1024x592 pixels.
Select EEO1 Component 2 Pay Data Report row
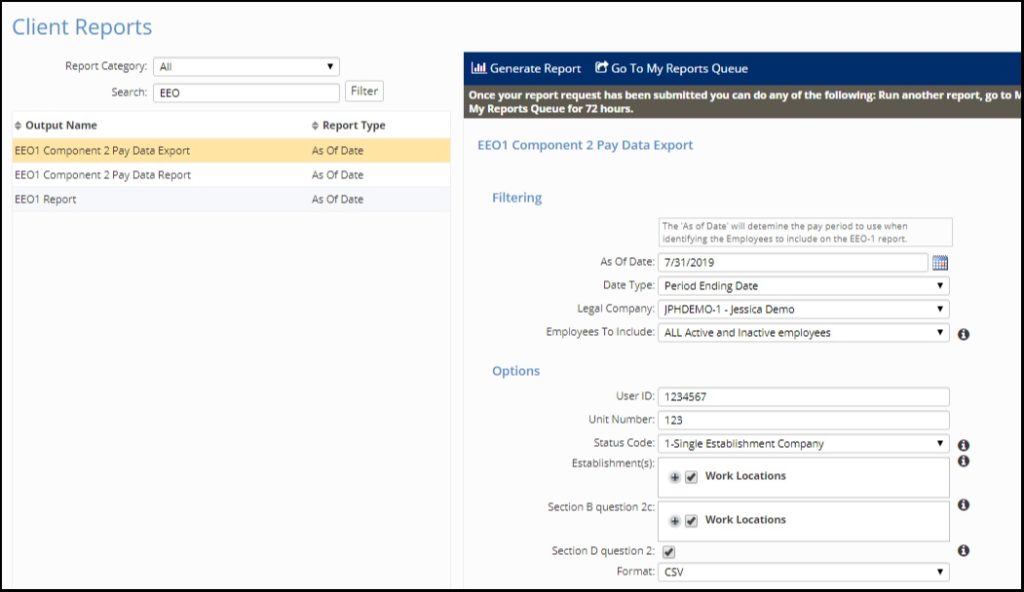click(231, 175)
